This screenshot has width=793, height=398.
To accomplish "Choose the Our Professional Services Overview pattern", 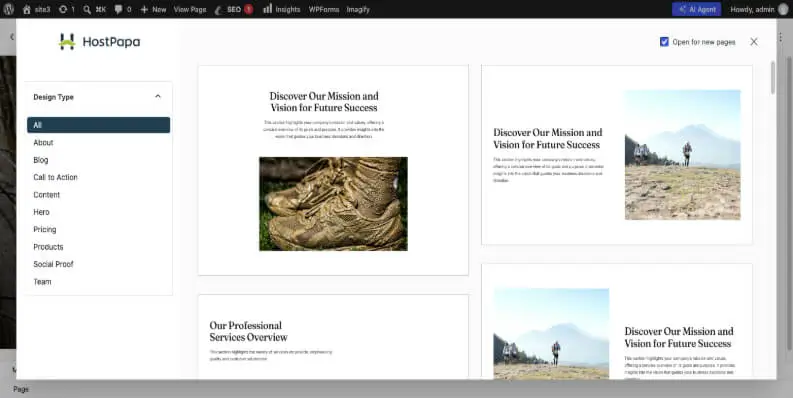I will [x=333, y=337].
